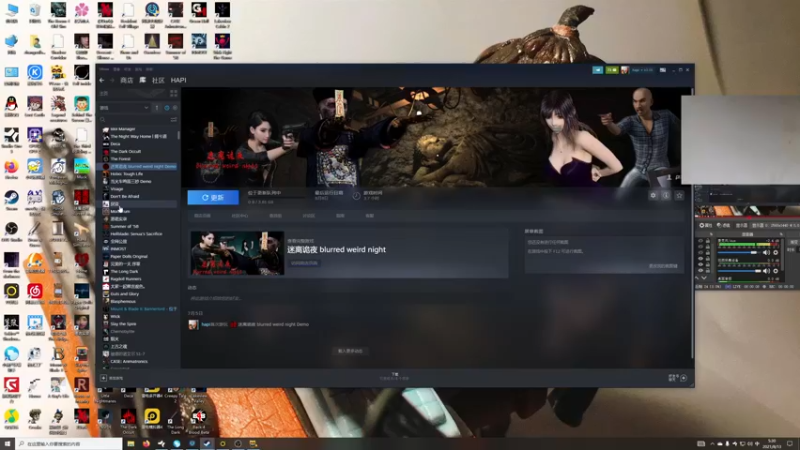Open advanced filter options icon

tap(173, 119)
